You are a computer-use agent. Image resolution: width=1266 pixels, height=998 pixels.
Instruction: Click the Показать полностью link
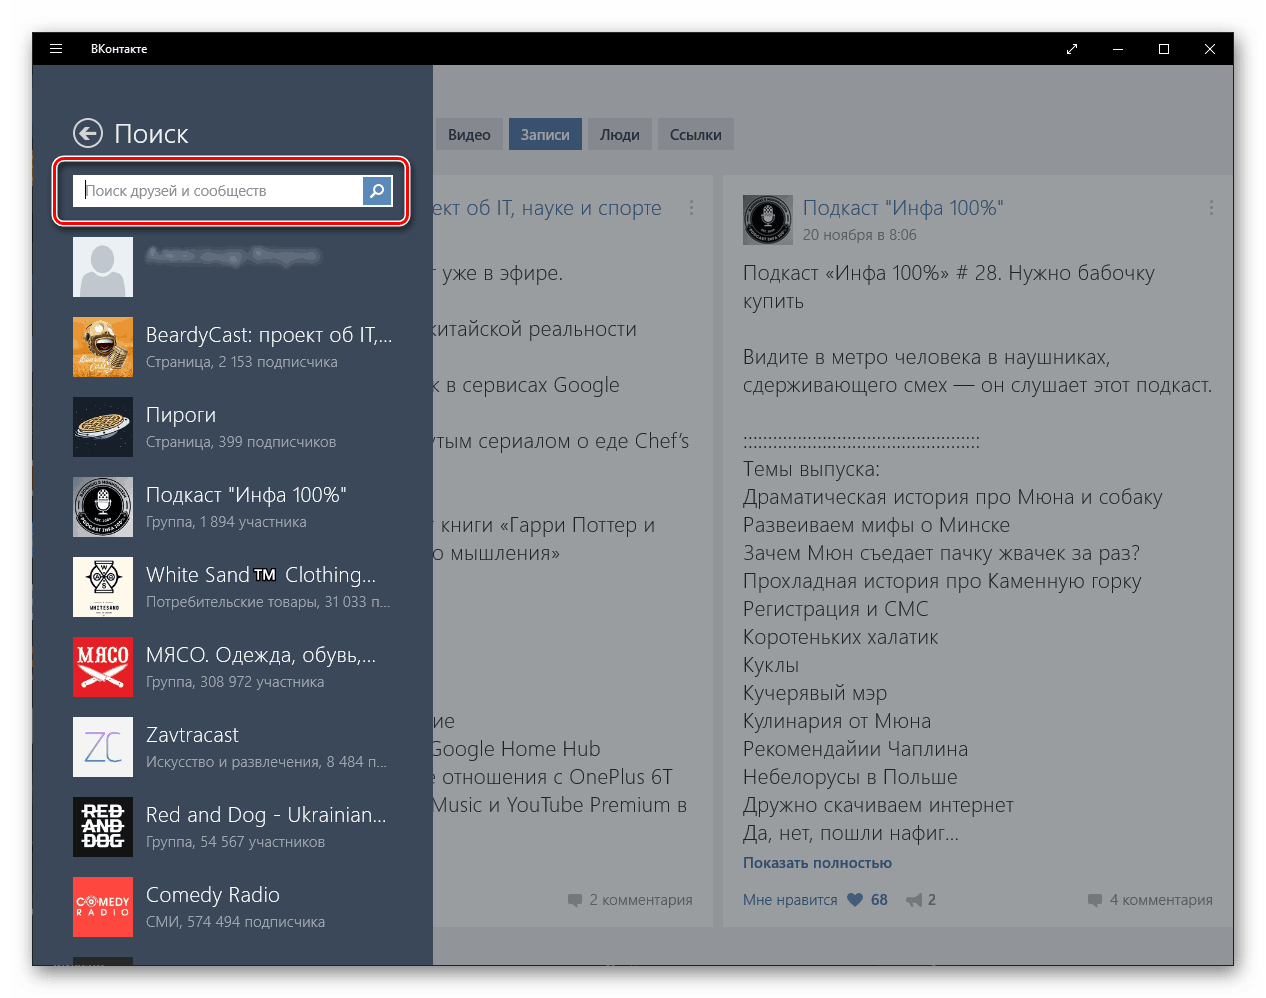[x=817, y=863]
